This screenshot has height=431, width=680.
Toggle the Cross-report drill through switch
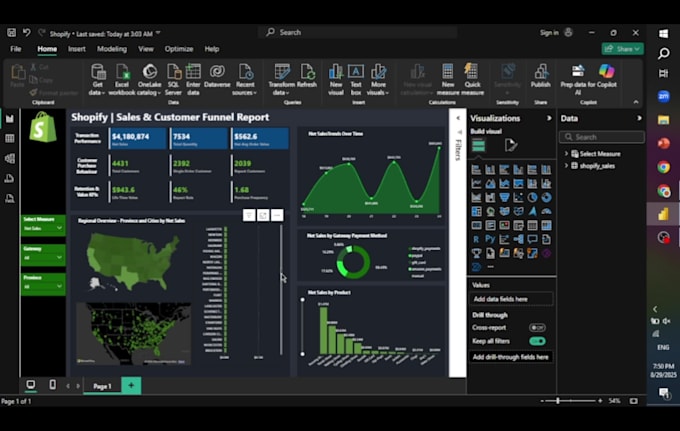(x=537, y=328)
